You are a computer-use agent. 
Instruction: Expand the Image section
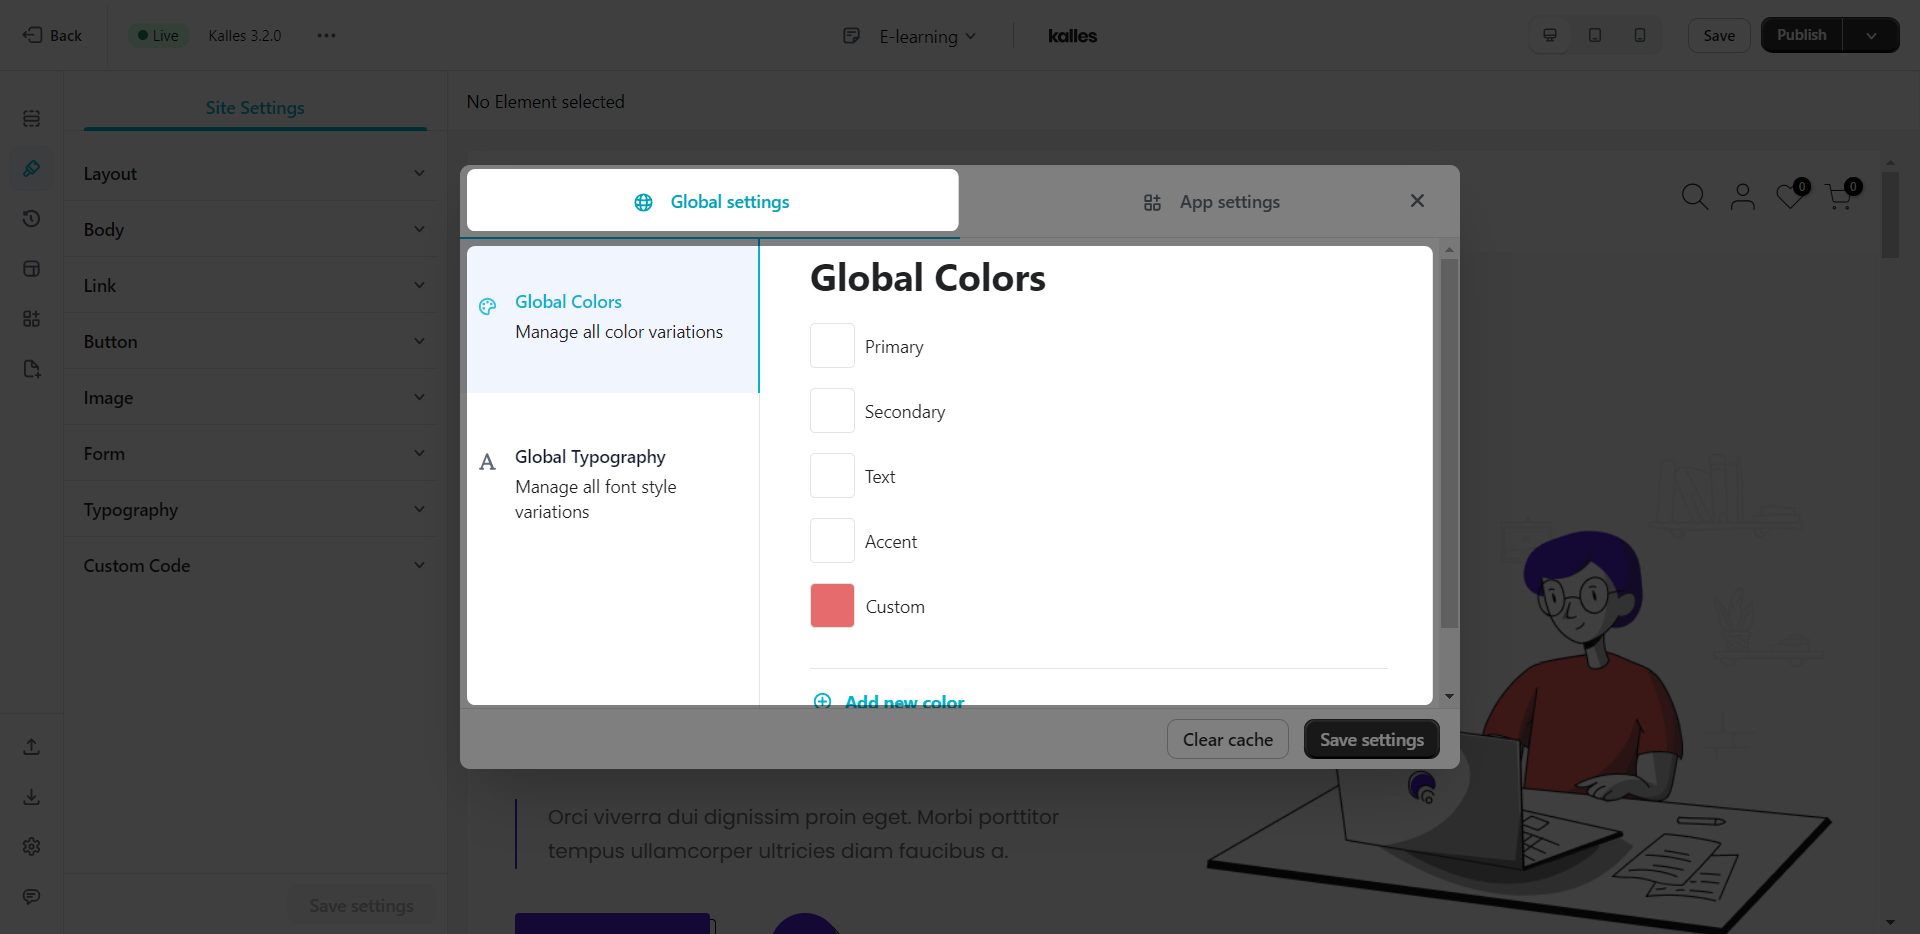point(255,397)
